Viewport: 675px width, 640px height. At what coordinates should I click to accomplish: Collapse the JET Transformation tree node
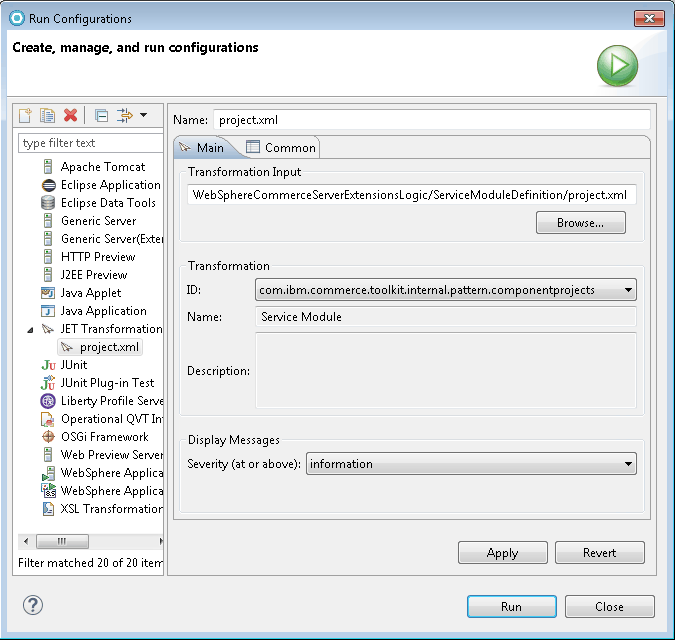click(x=30, y=330)
